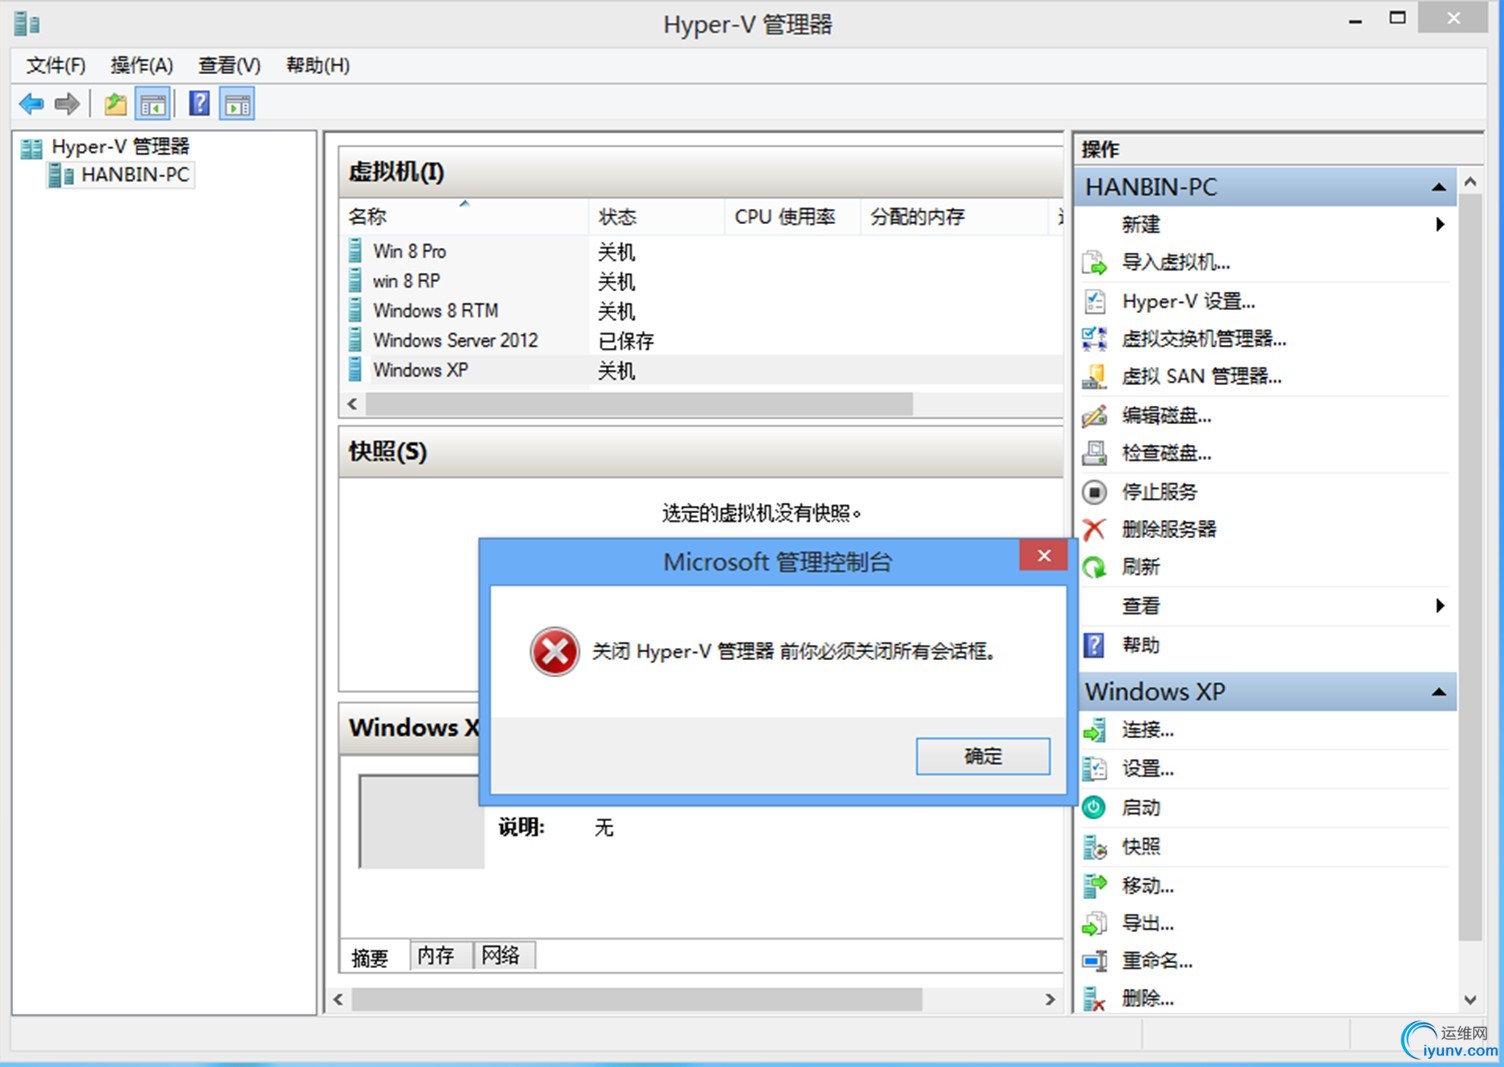This screenshot has width=1504, height=1067.
Task: Click the Actions pane scroll up arrow
Action: [x=1469, y=182]
